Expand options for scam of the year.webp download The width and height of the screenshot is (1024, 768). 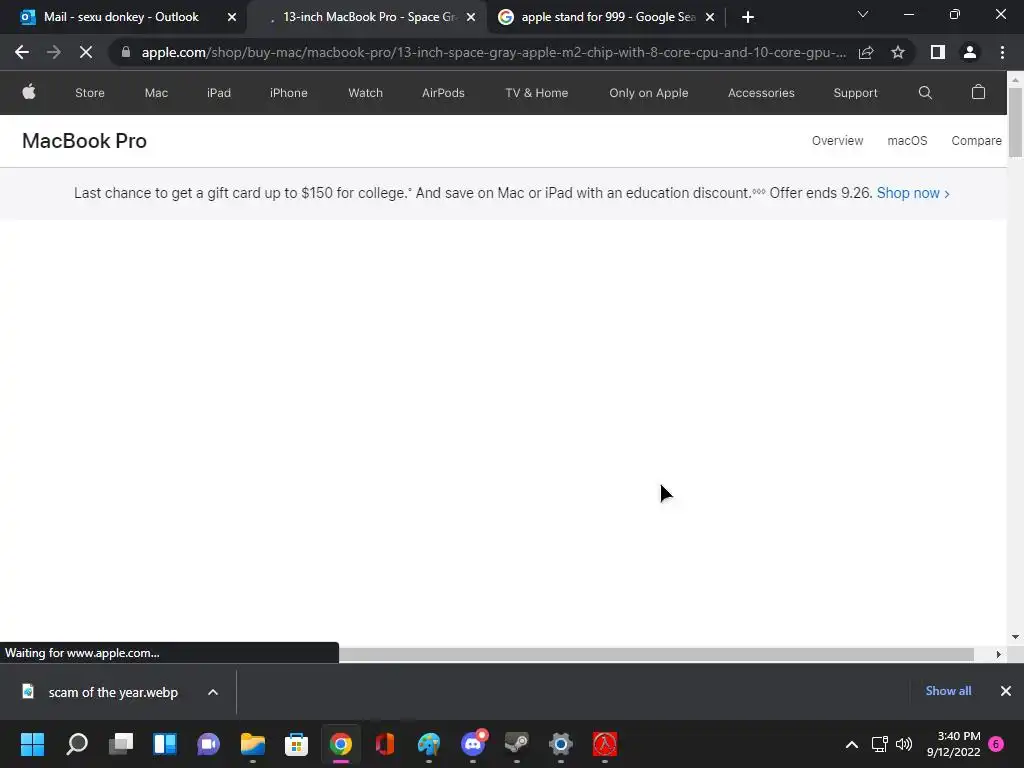click(213, 692)
